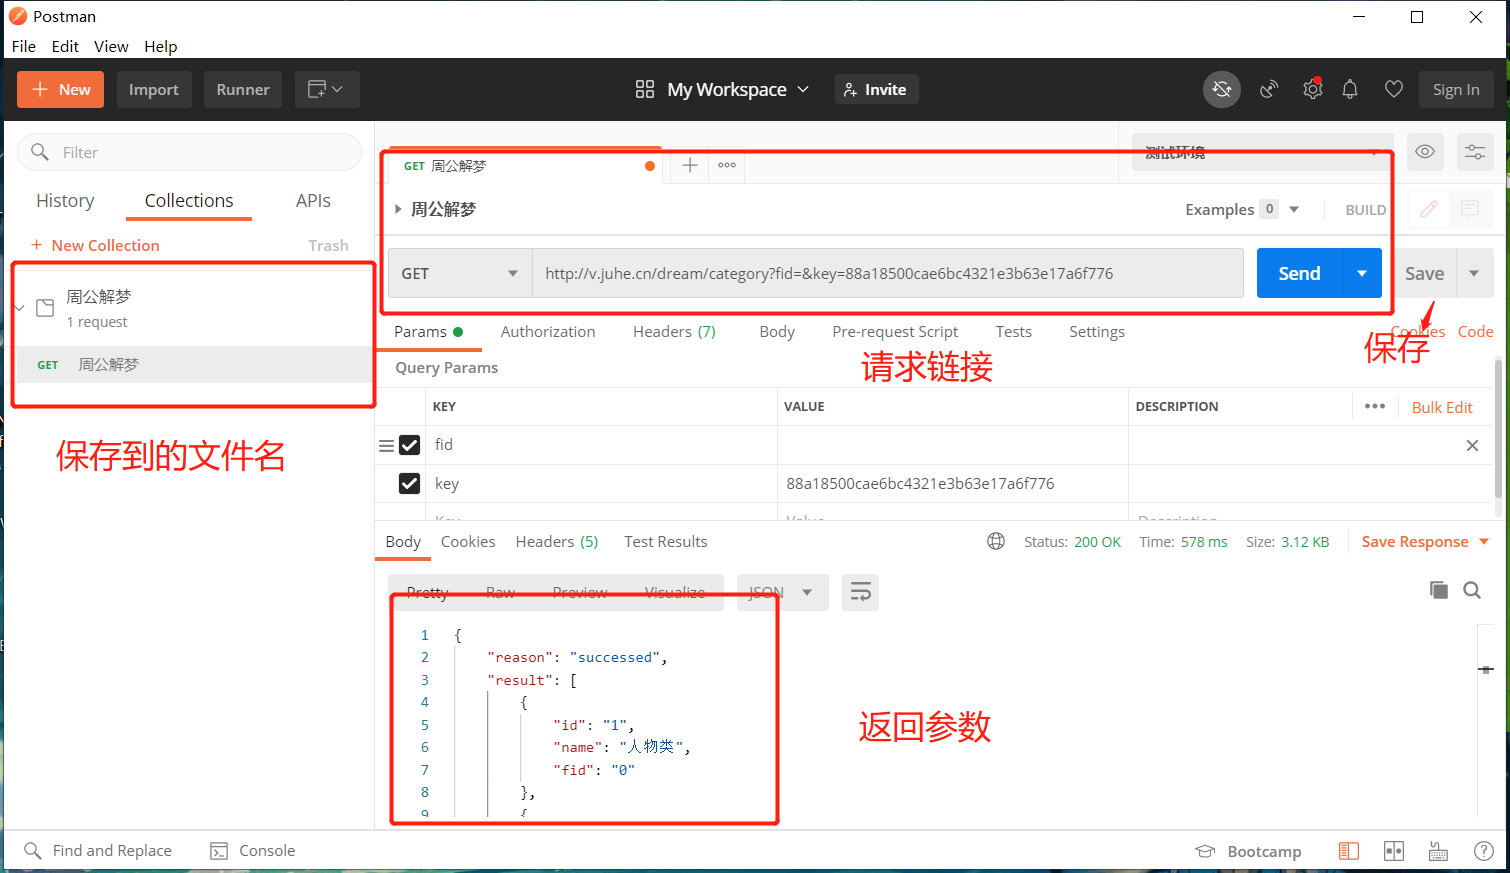The image size is (1510, 873).
Task: Switch to the Collections tab
Action: (x=189, y=200)
